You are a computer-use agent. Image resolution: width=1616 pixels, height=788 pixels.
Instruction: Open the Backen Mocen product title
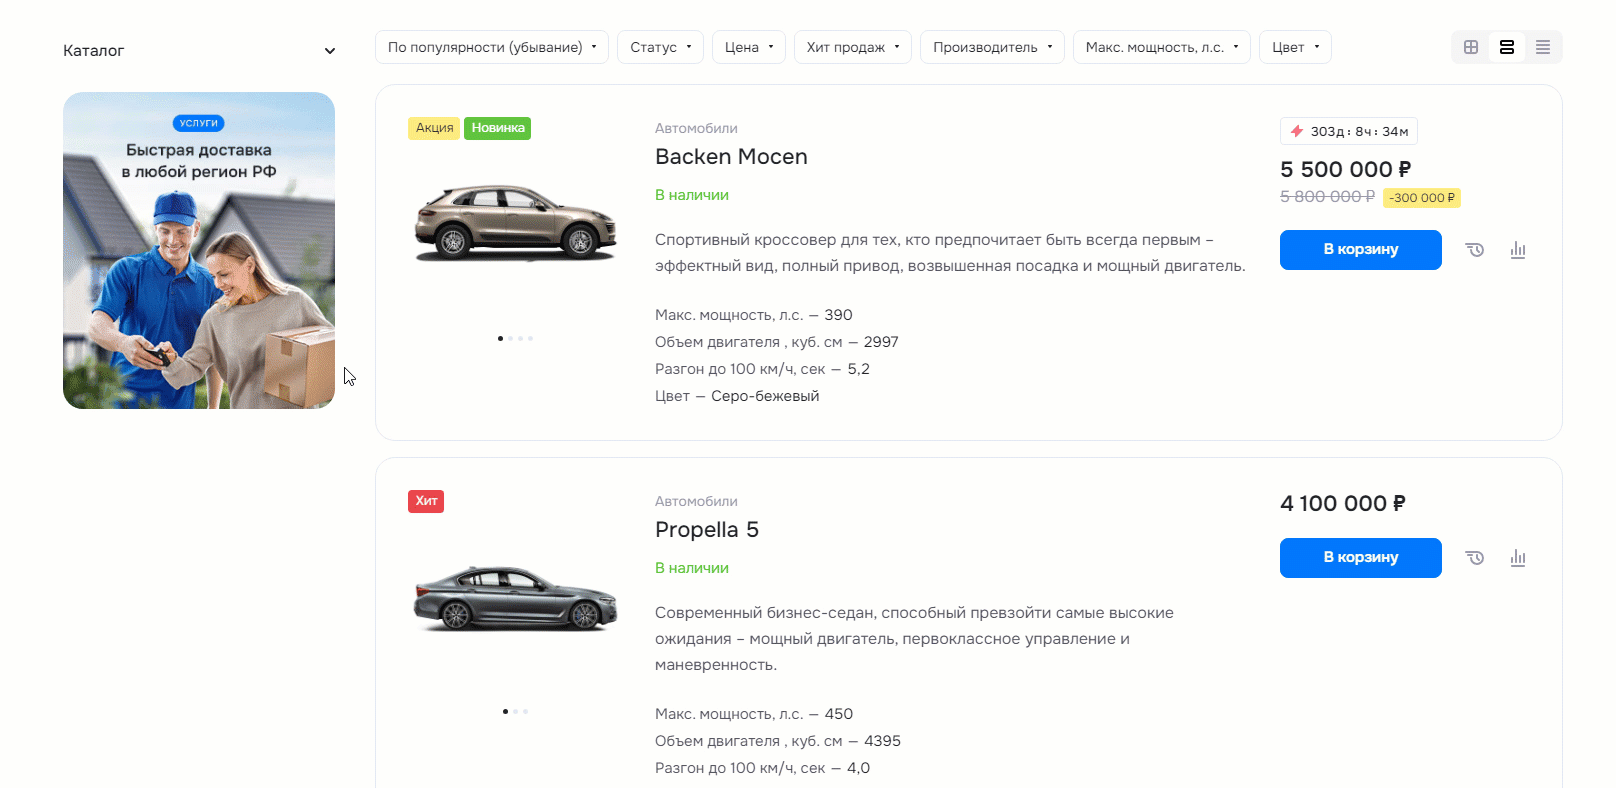pos(731,157)
